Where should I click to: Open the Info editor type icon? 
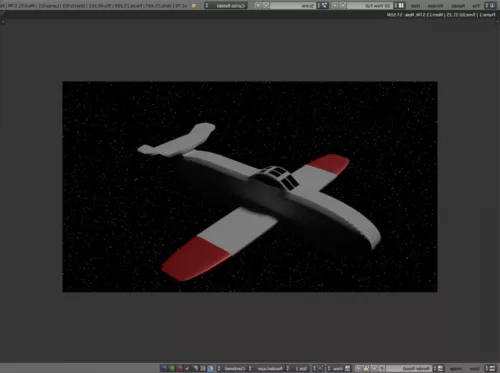(491, 5)
